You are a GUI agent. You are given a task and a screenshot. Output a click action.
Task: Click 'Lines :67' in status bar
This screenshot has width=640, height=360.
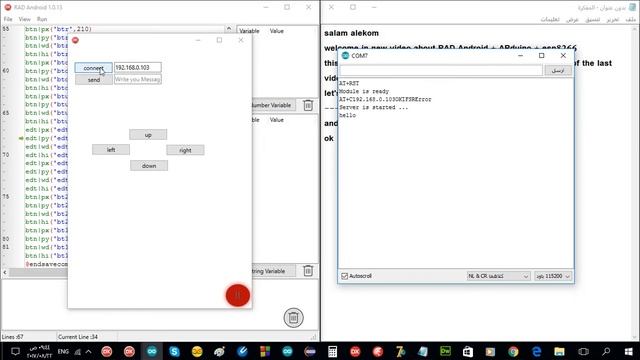coord(13,337)
